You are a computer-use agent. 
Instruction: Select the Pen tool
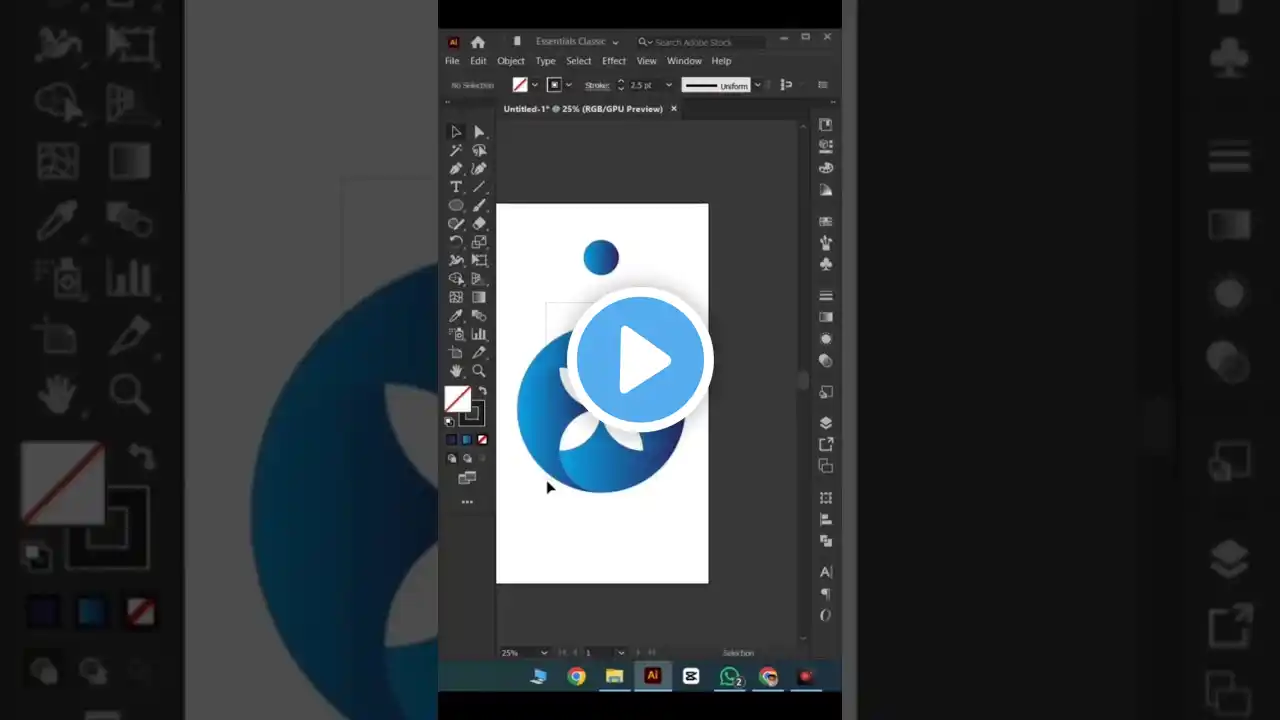(x=456, y=169)
